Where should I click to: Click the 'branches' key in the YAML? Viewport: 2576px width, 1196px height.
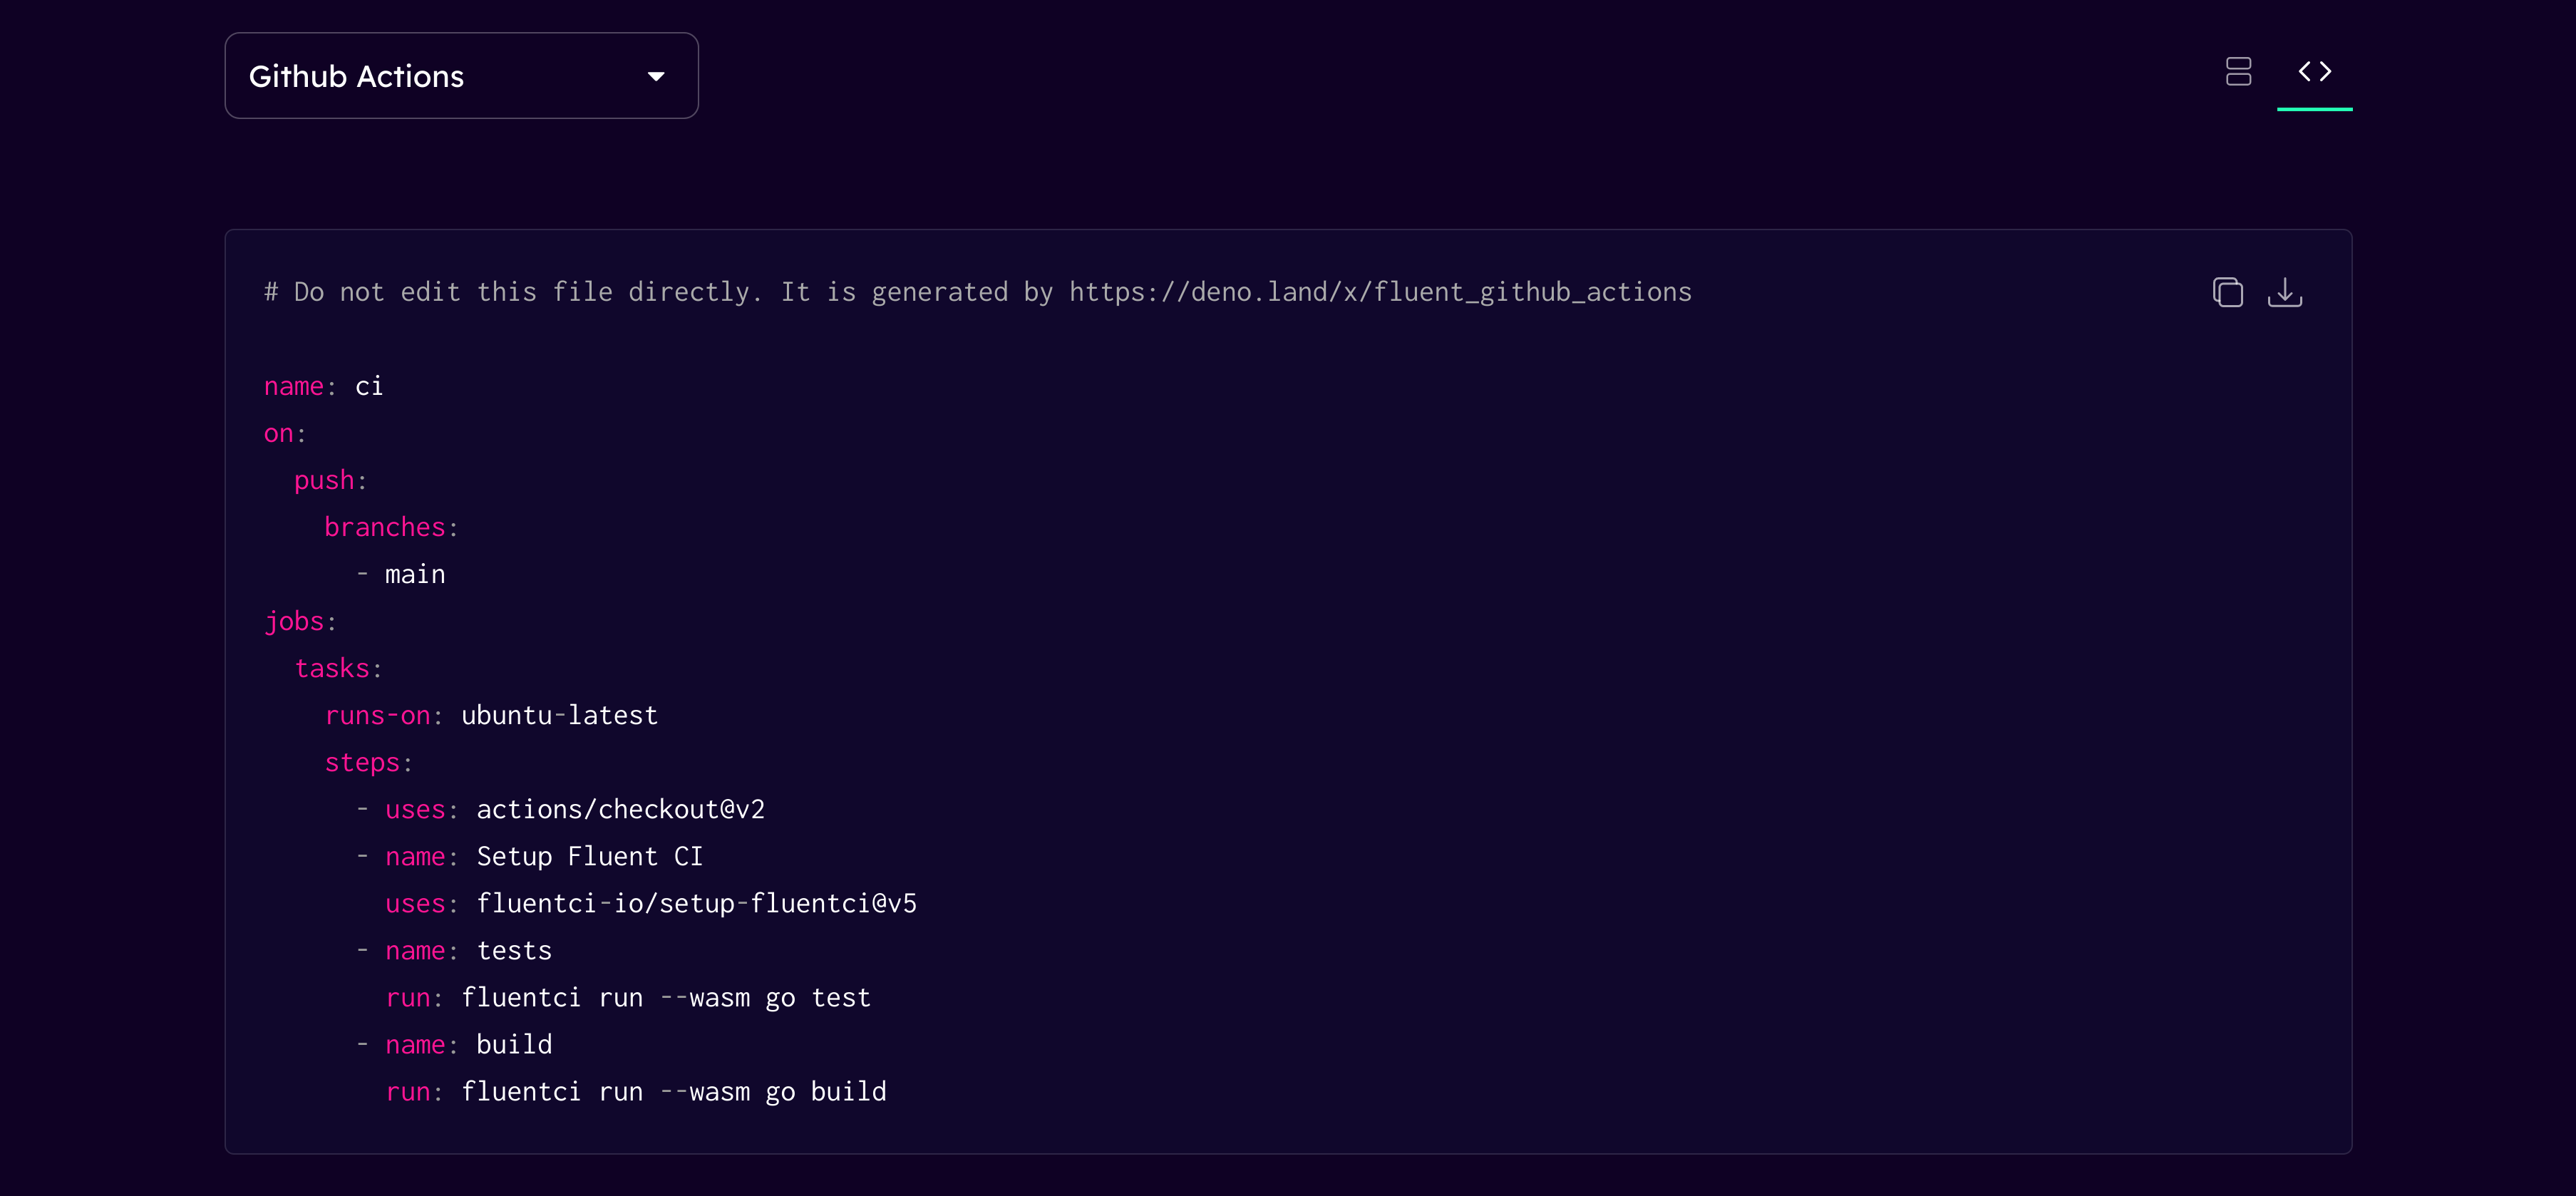(x=384, y=528)
